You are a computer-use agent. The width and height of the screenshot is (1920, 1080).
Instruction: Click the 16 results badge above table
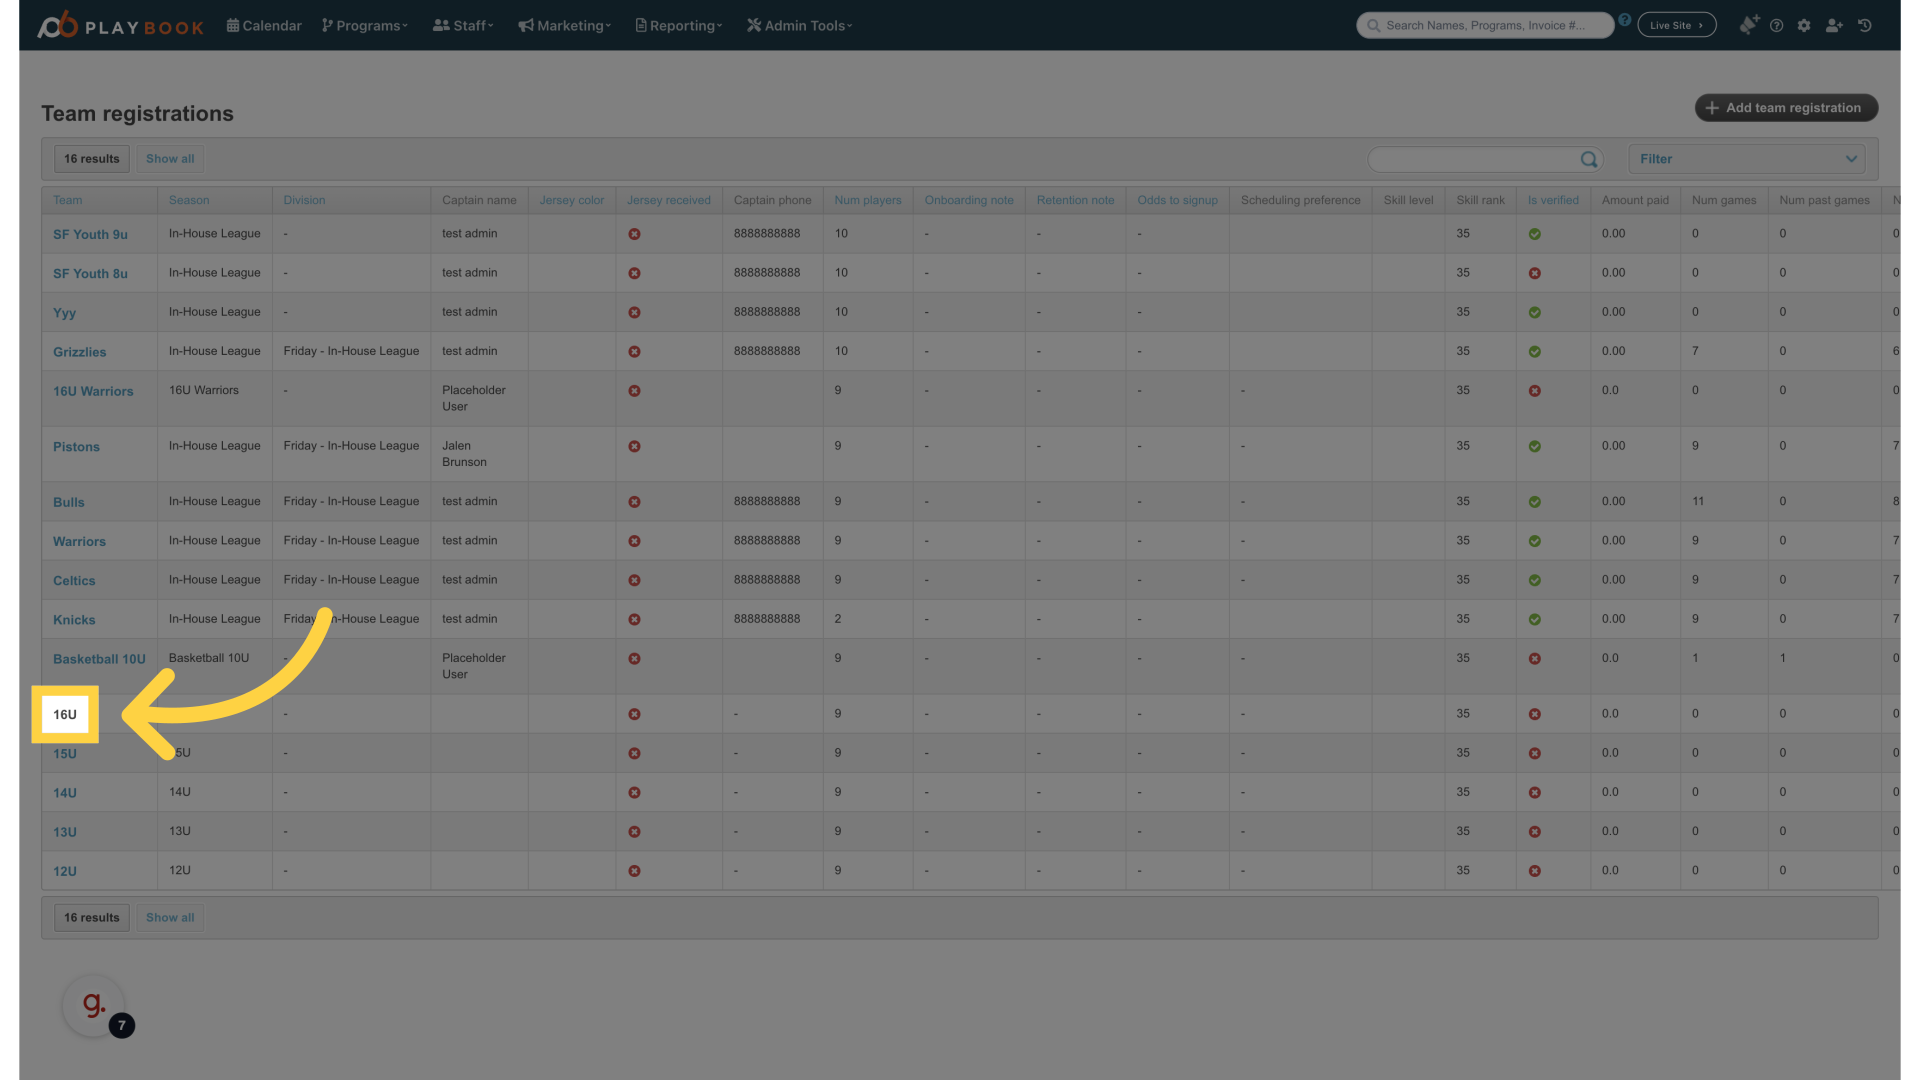(x=92, y=159)
